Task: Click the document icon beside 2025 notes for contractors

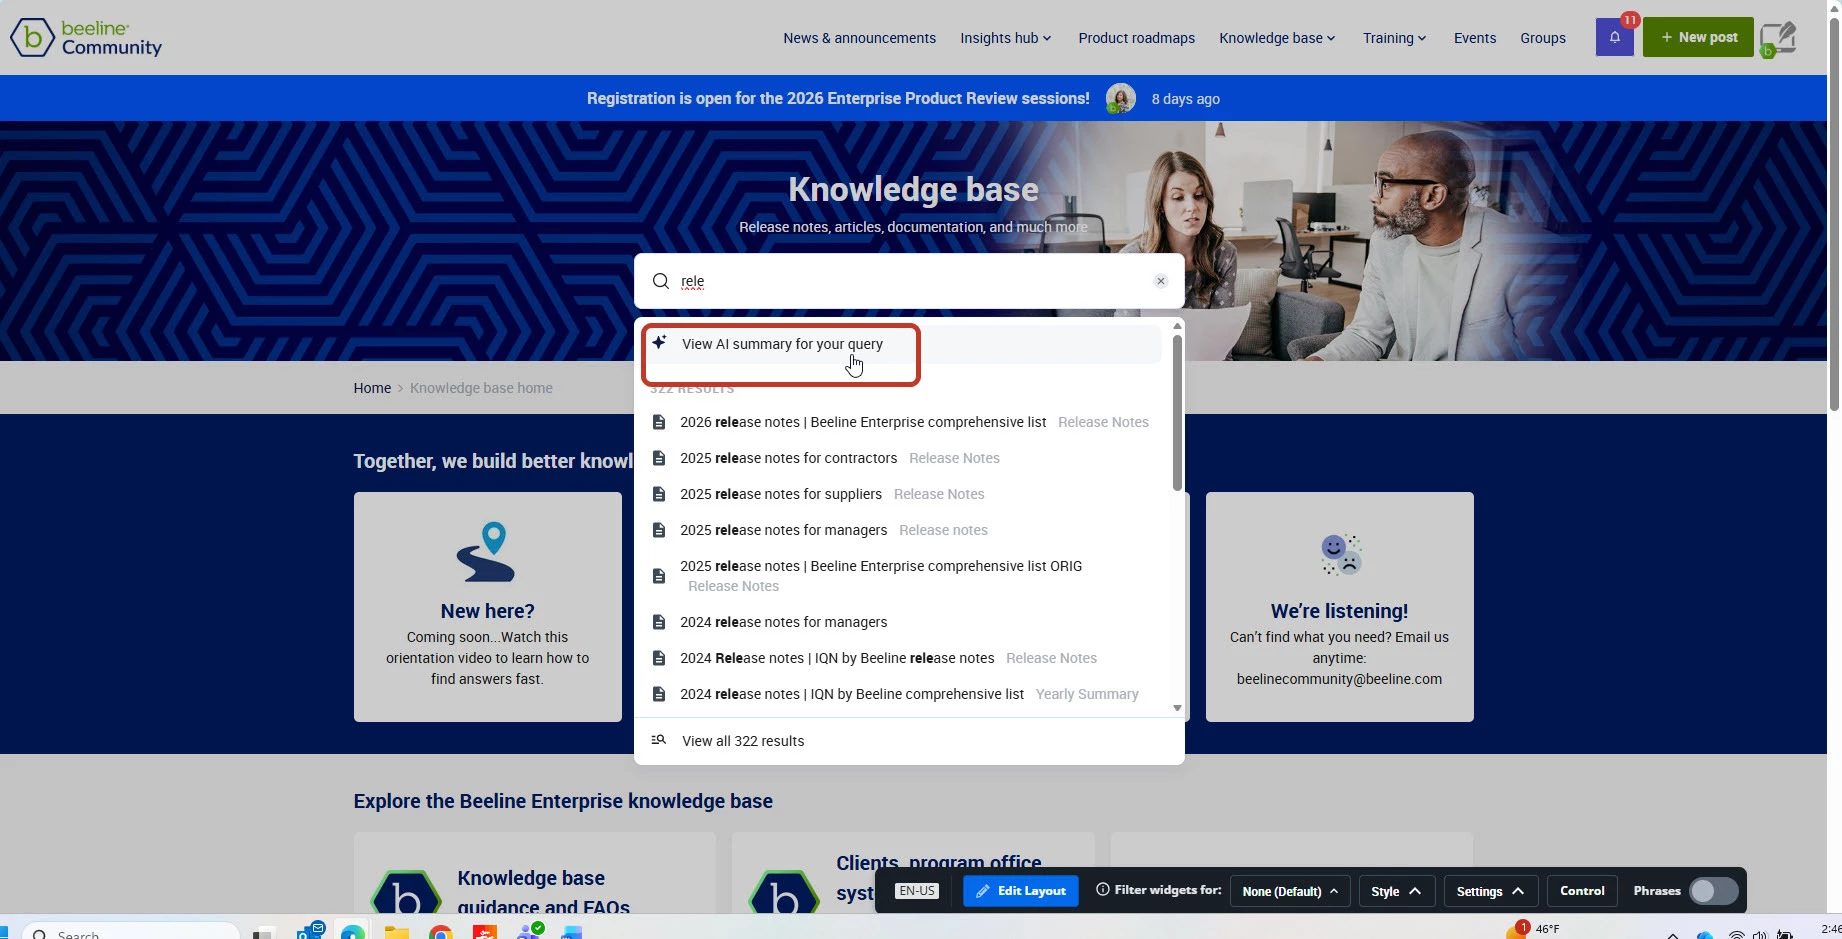Action: tap(659, 458)
